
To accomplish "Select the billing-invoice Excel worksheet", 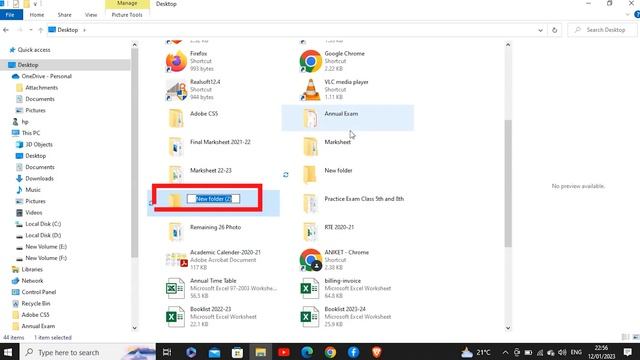I will 346,288.
